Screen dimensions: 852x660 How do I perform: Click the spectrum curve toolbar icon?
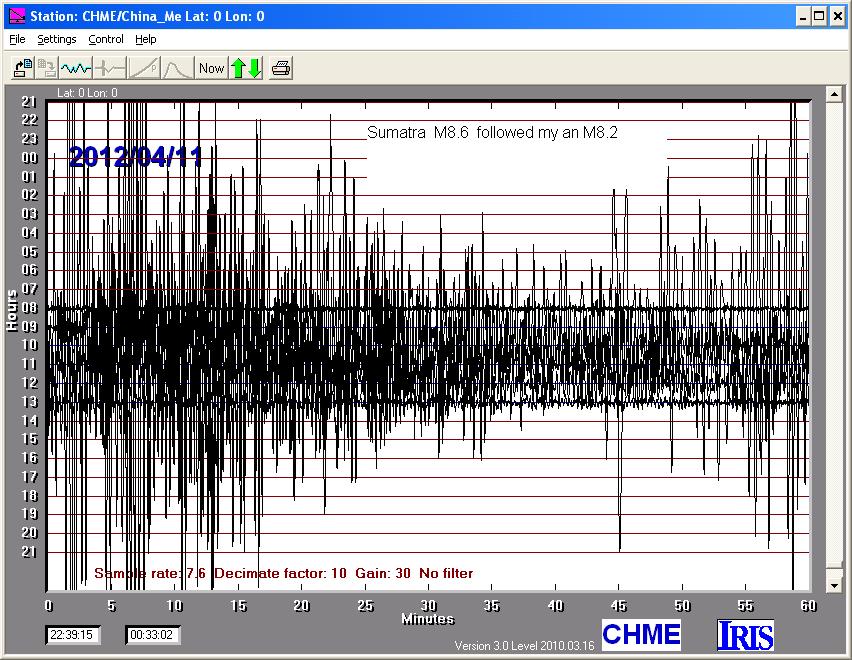click(x=177, y=68)
